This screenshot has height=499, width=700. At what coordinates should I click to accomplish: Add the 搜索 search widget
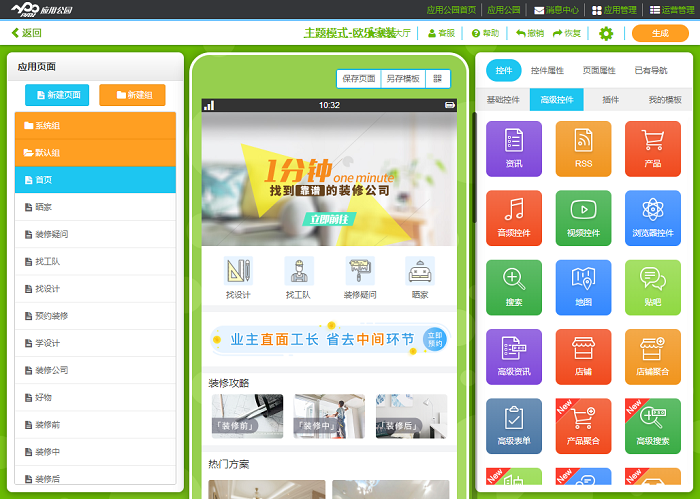513,287
